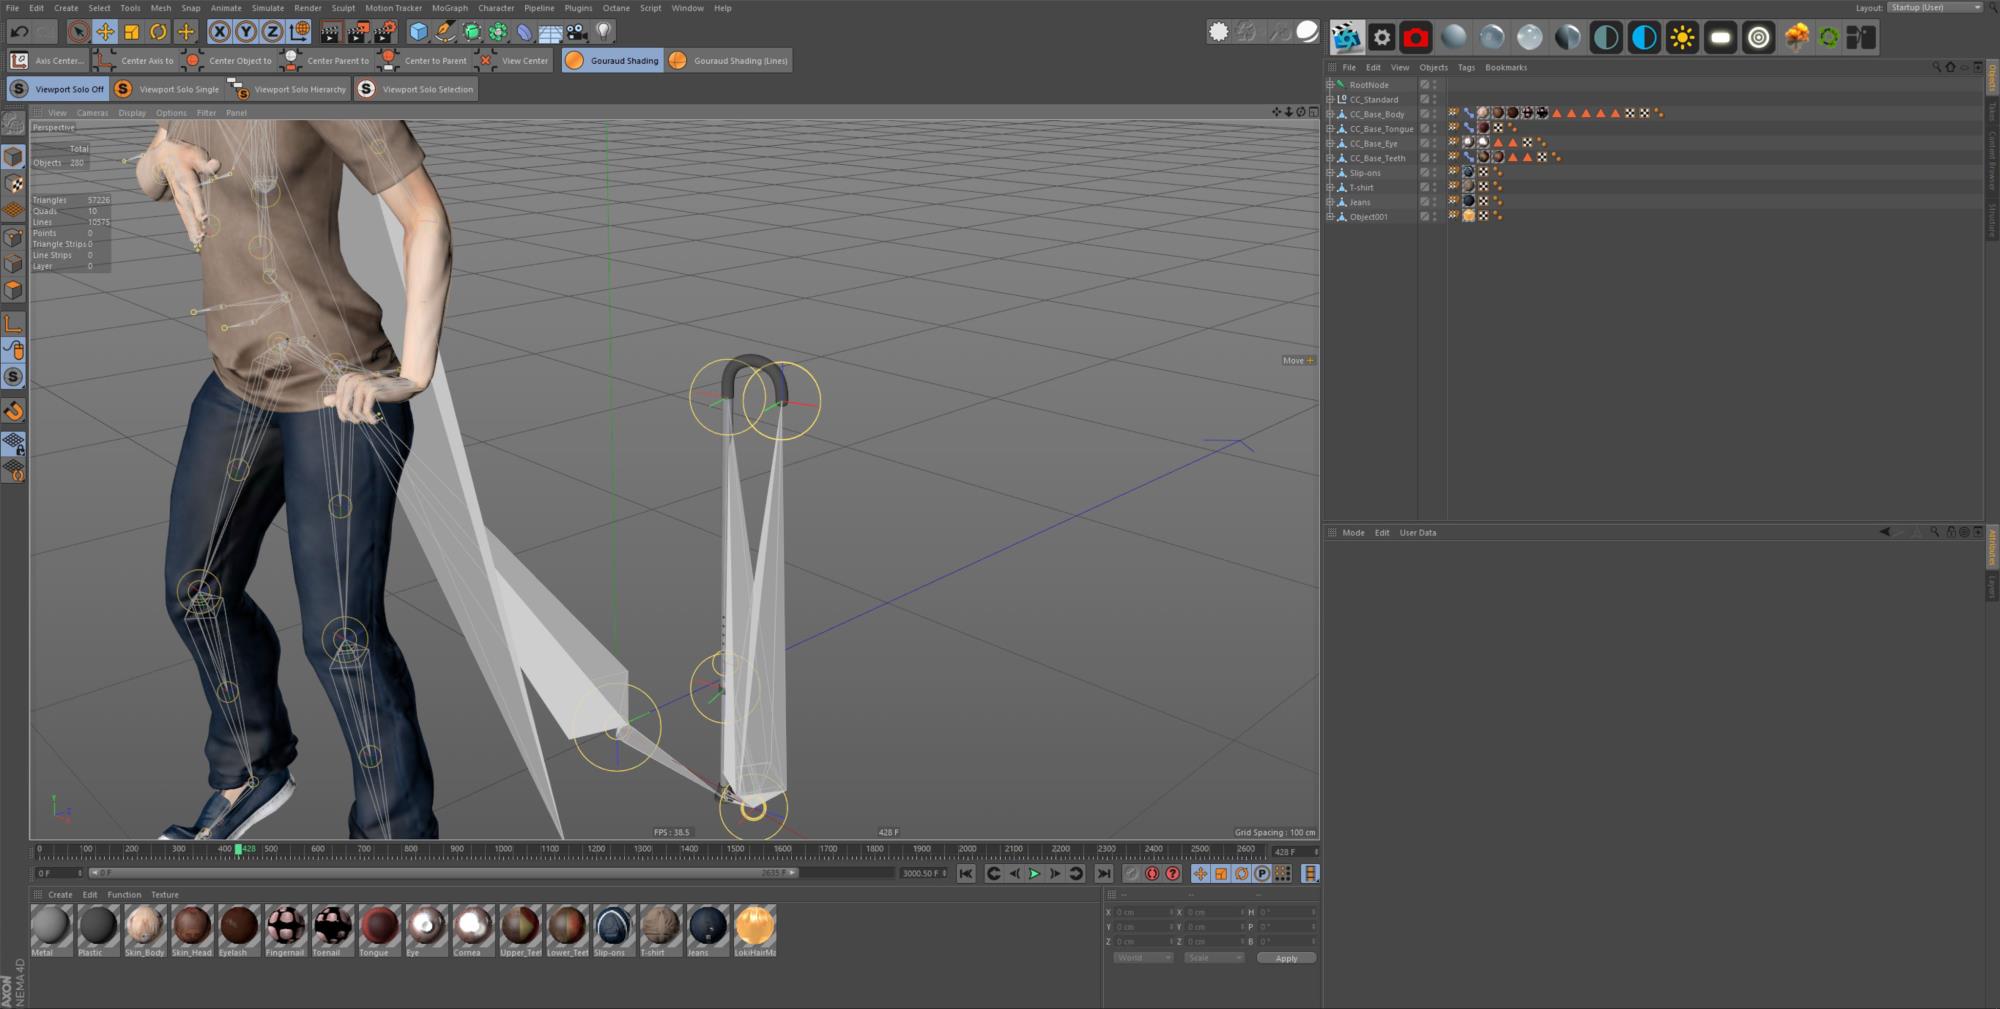
Task: Open Octane settings gear icon
Action: click(x=1382, y=37)
